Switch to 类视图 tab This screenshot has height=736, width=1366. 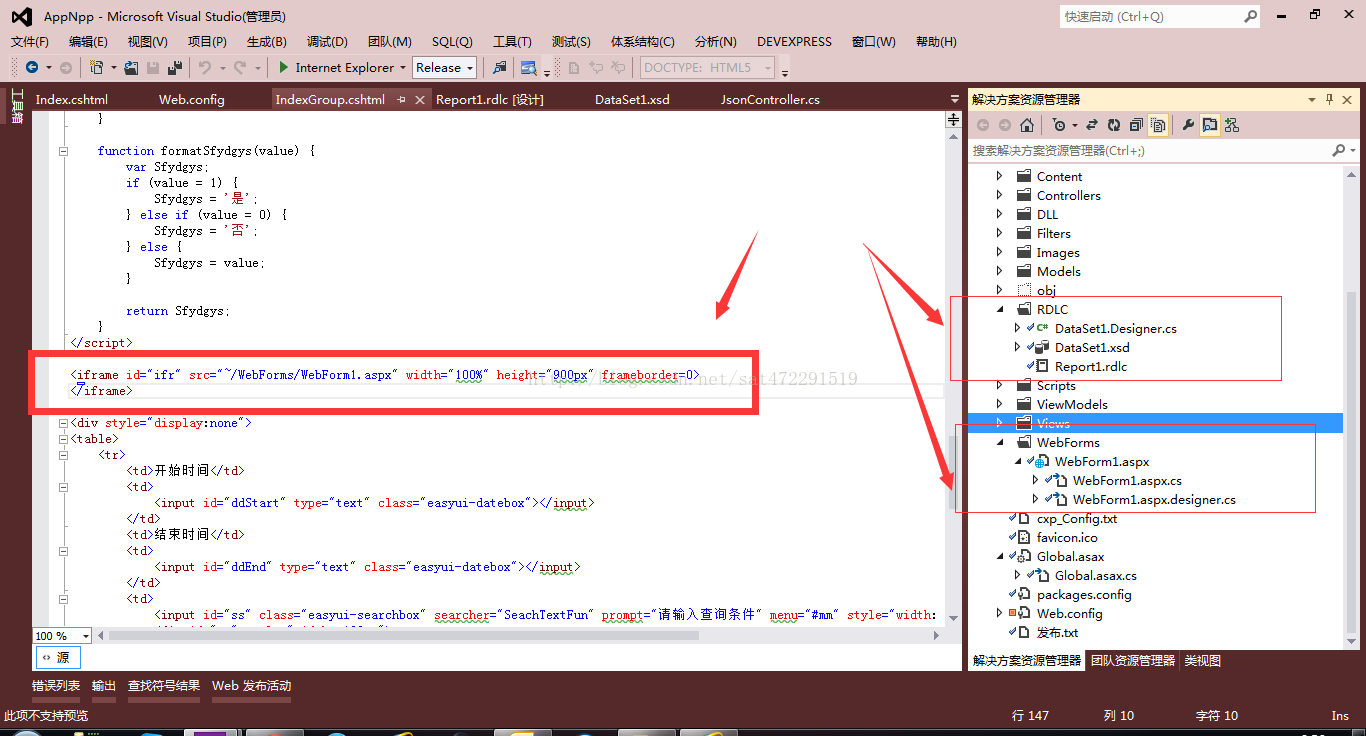click(1203, 660)
